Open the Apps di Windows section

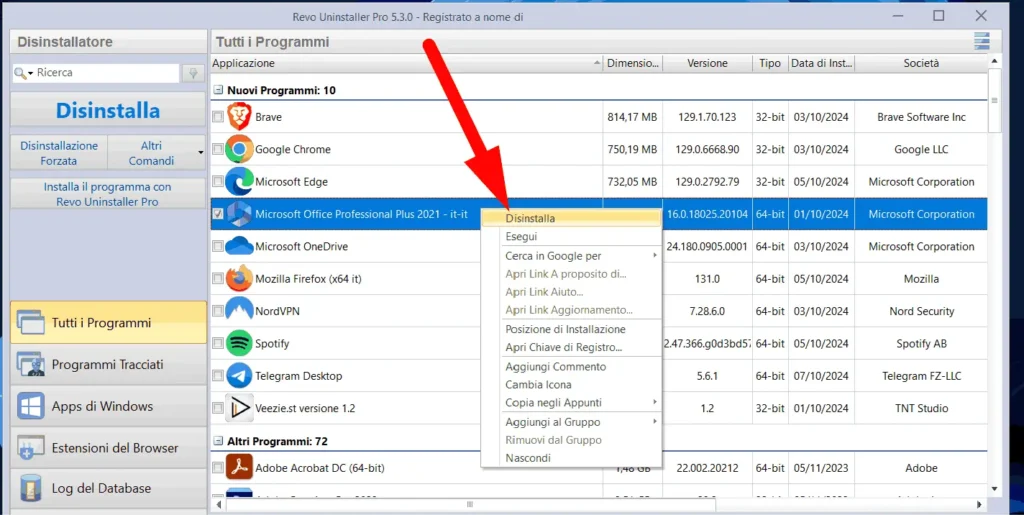tap(108, 406)
